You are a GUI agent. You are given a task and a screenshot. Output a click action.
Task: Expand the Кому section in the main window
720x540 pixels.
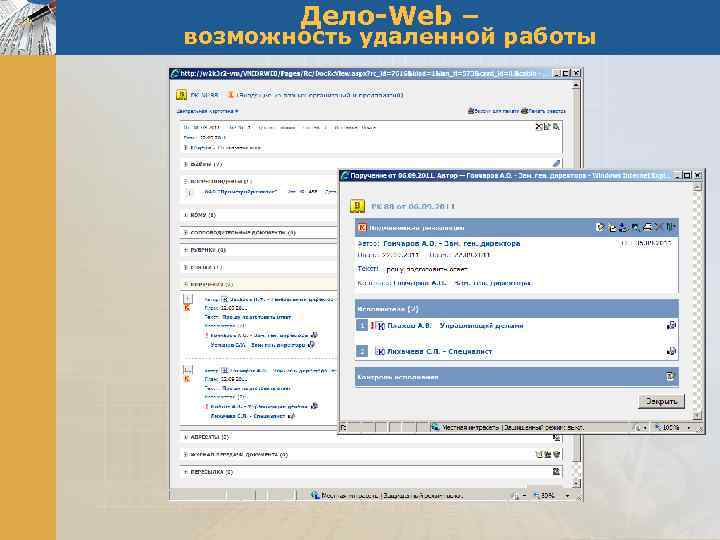186,215
